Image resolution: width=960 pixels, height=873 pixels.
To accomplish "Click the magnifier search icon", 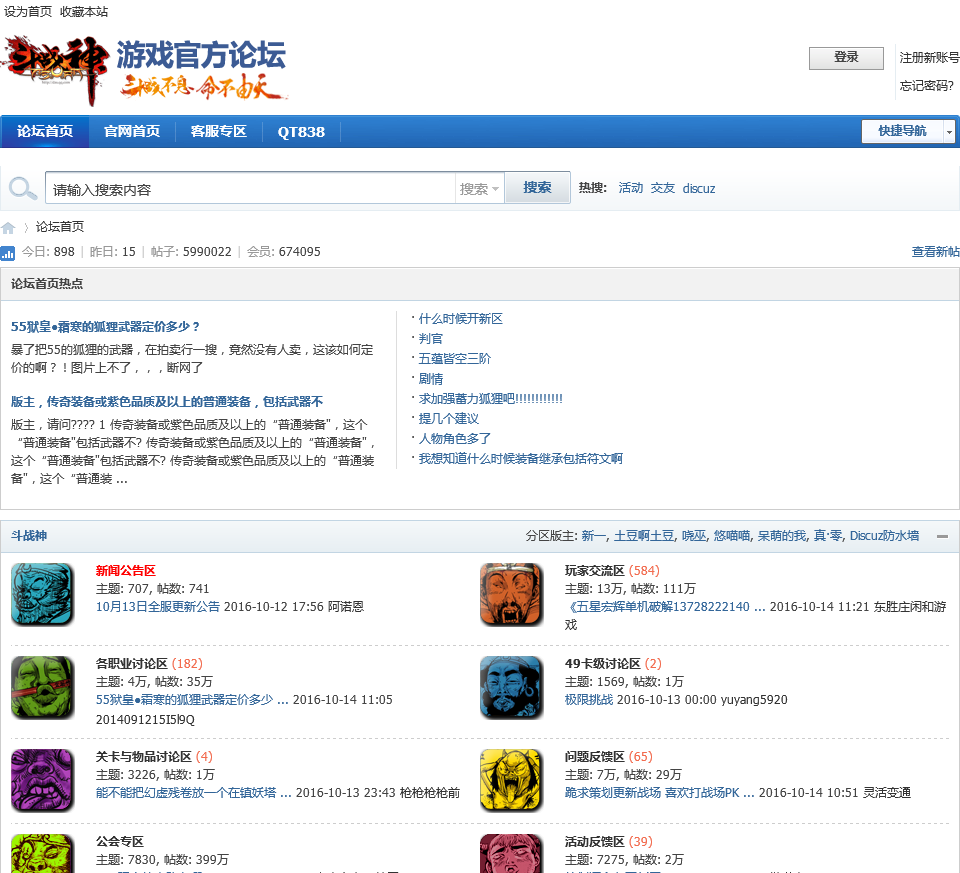I will [23, 188].
